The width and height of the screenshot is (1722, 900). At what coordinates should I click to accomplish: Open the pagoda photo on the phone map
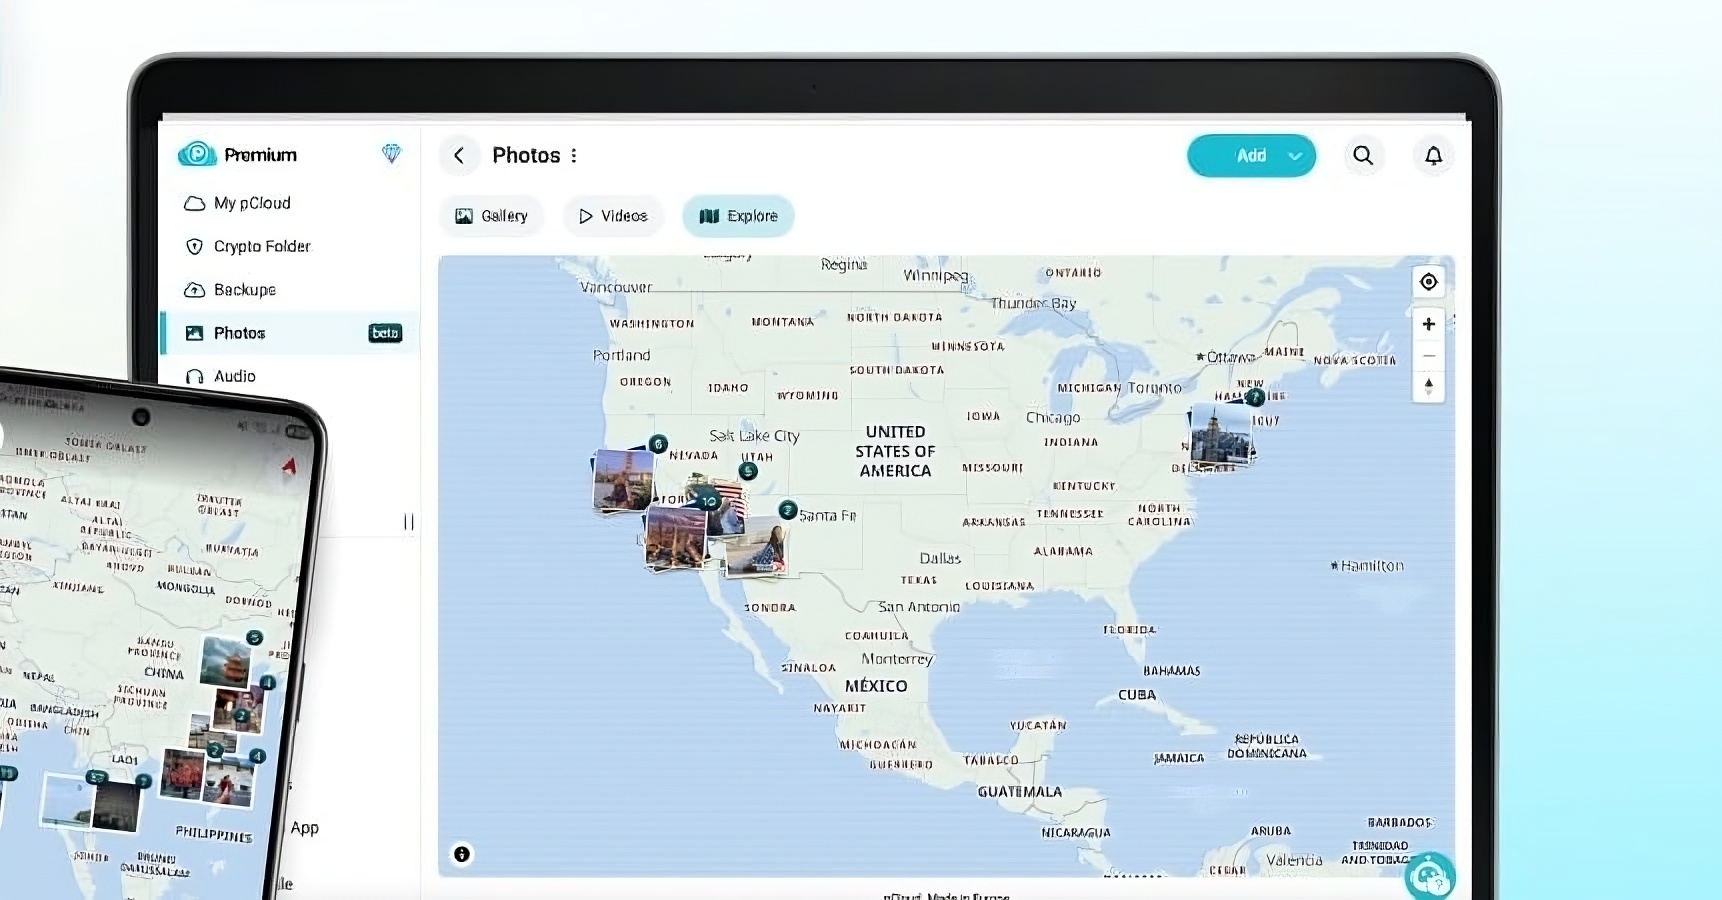[225, 661]
